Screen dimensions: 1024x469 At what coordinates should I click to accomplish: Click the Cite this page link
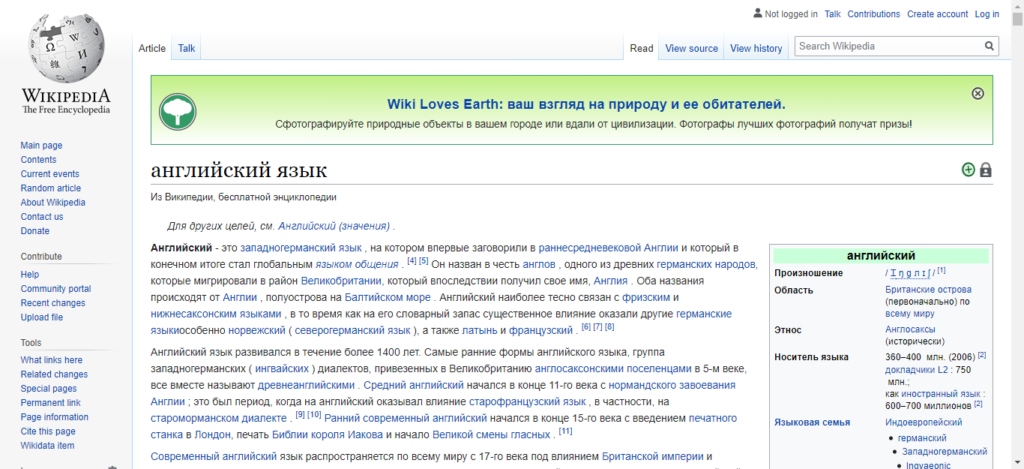coord(48,431)
